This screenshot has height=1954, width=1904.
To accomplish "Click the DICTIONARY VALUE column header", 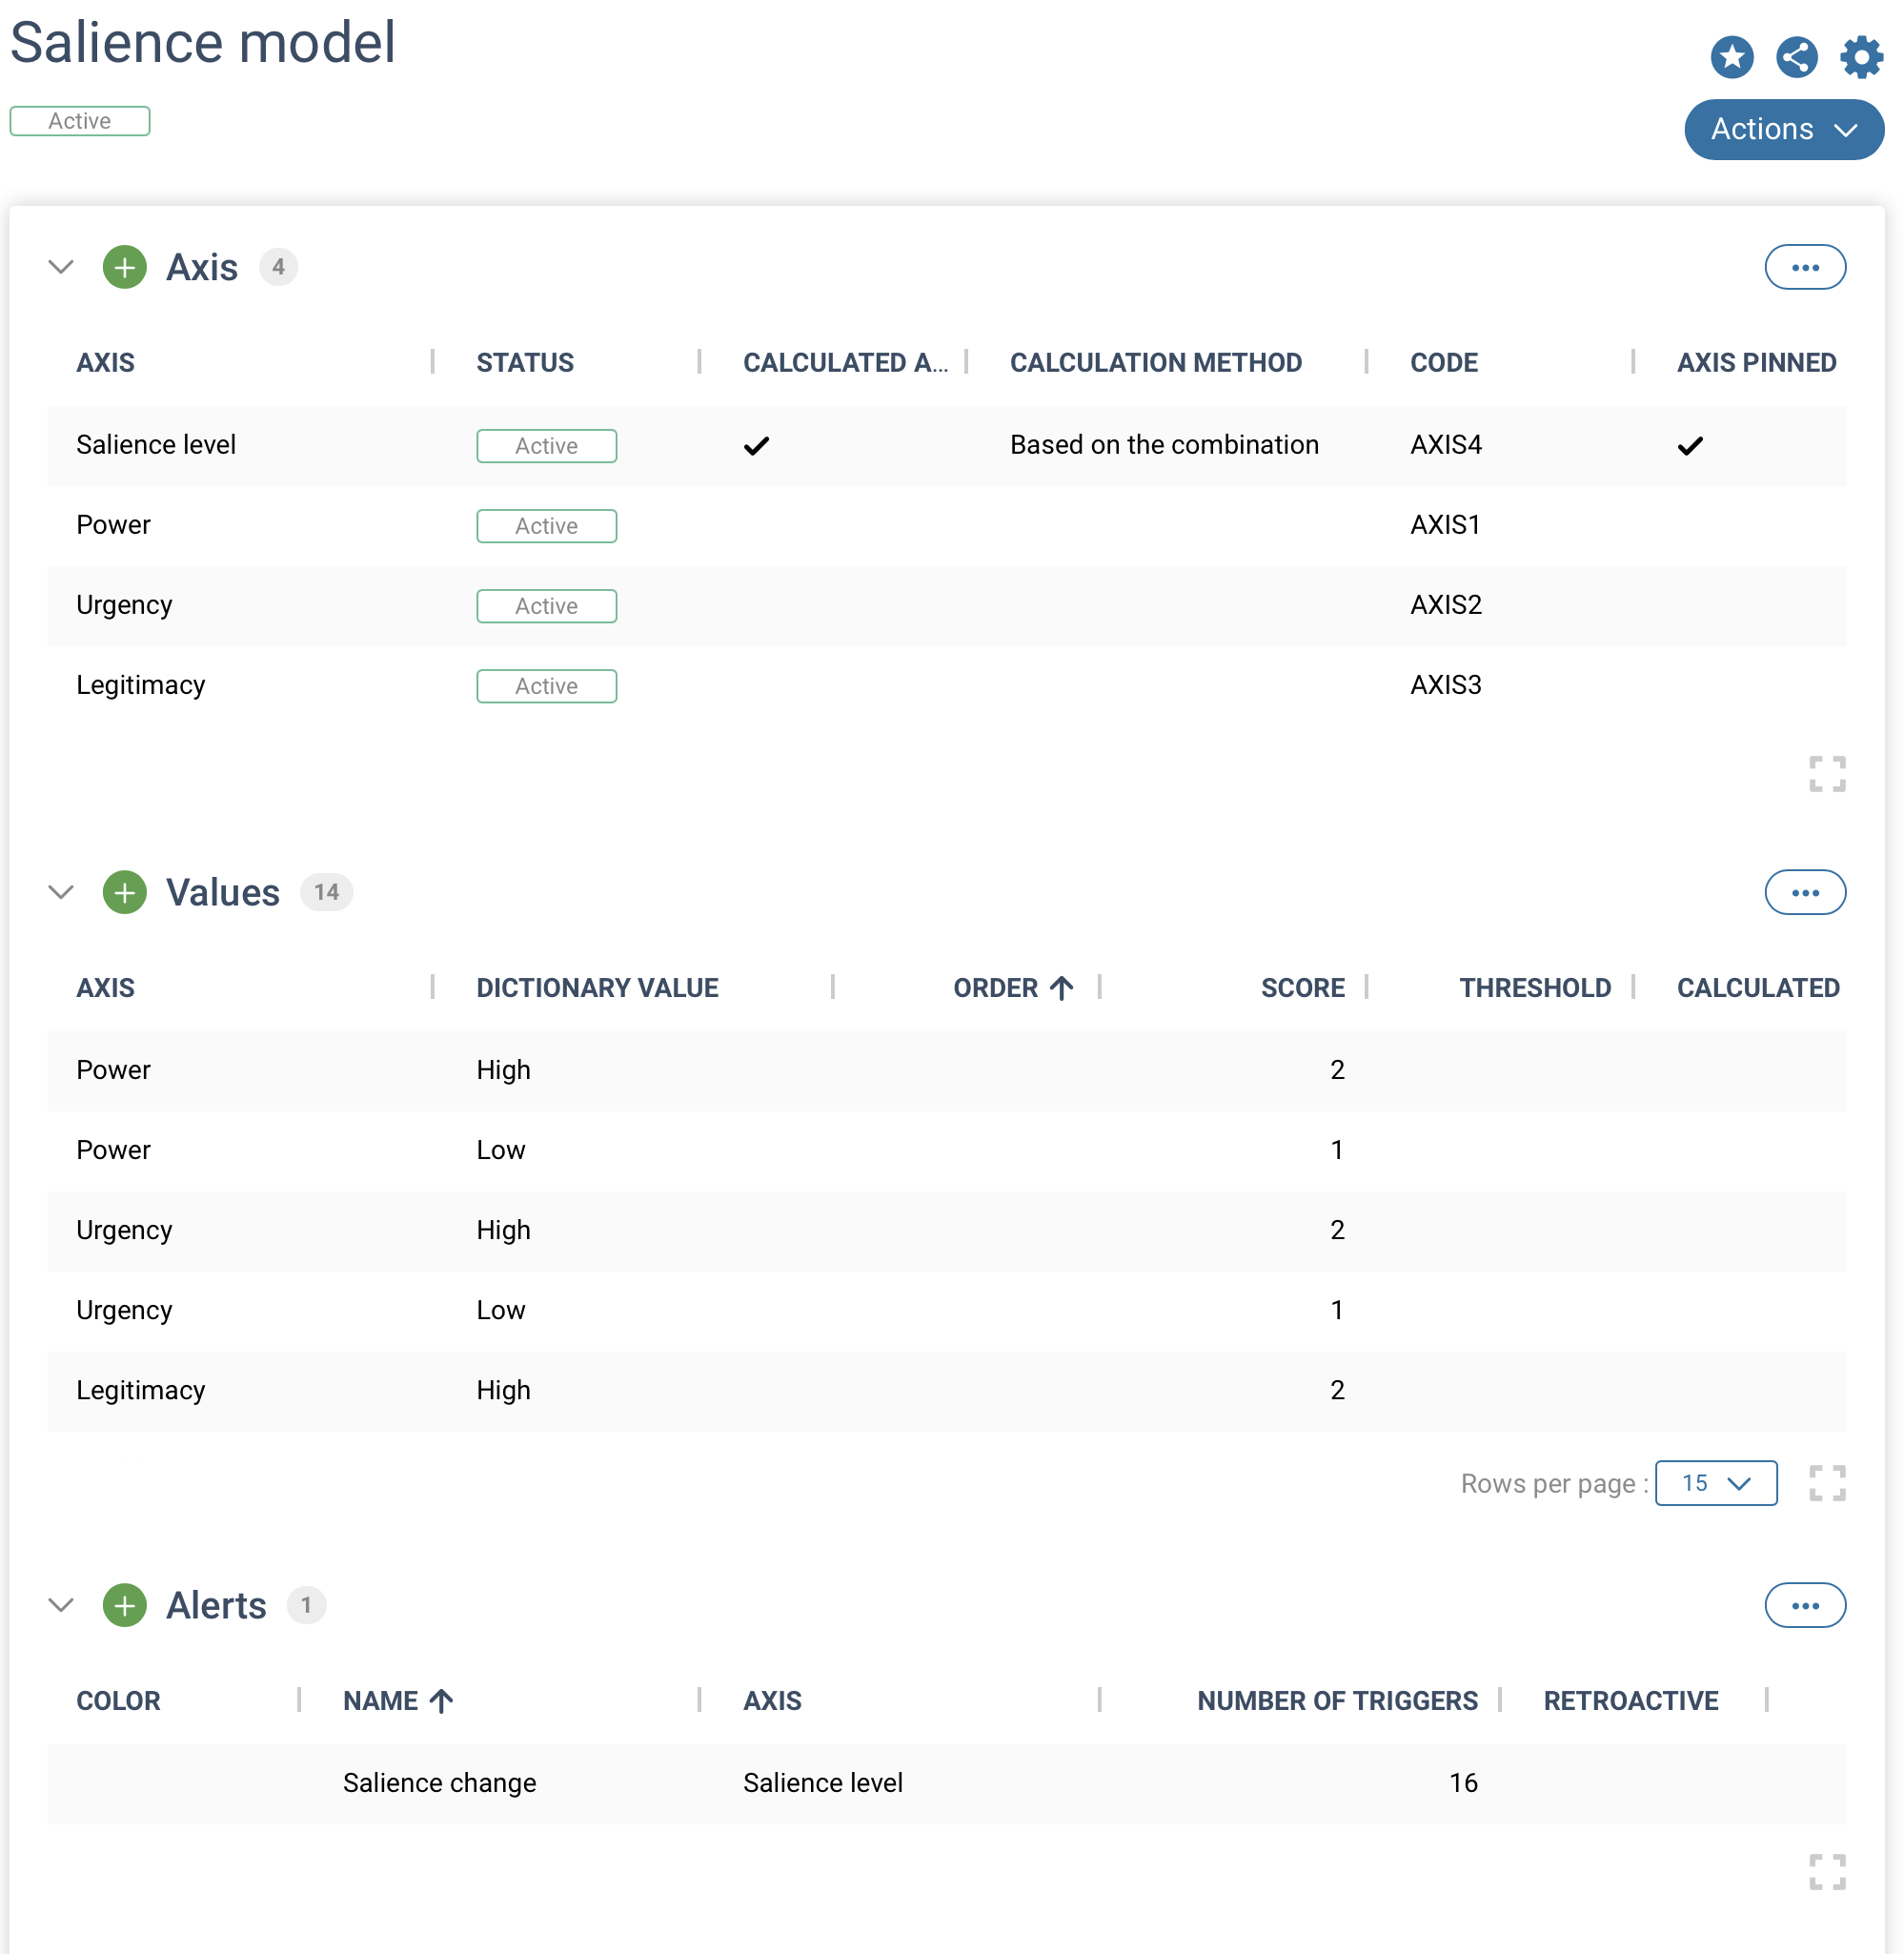I will 597,988.
